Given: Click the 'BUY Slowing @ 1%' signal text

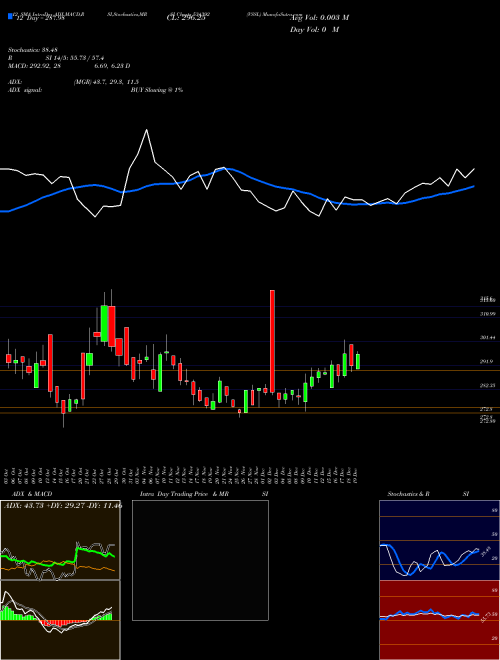Looking at the screenshot, I should point(157,90).
